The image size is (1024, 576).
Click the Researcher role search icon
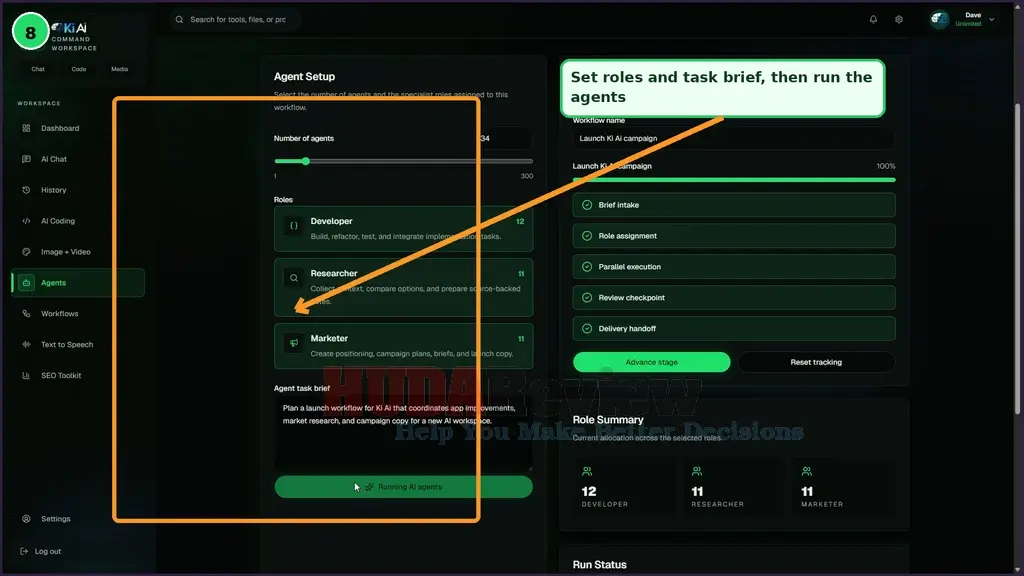[294, 278]
